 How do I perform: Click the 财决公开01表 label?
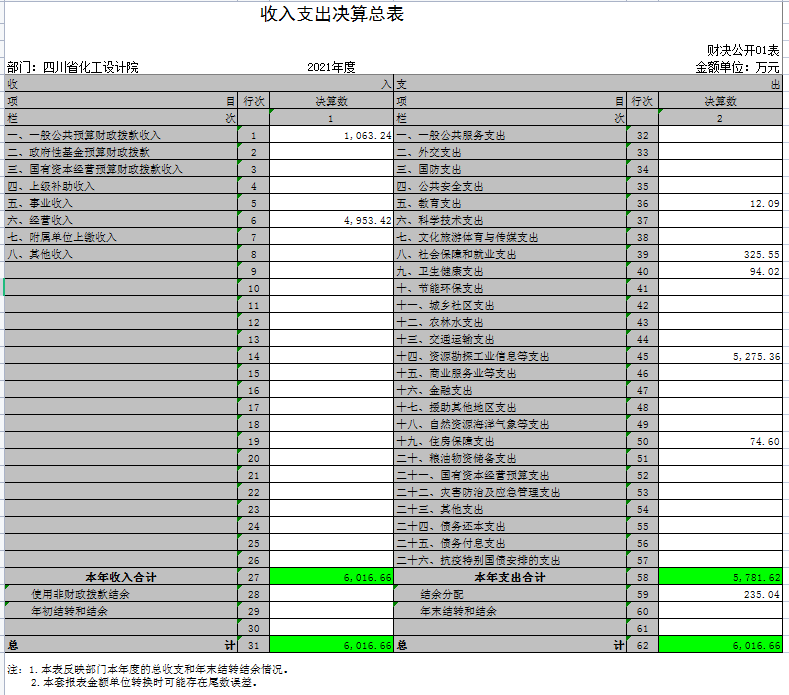click(743, 50)
